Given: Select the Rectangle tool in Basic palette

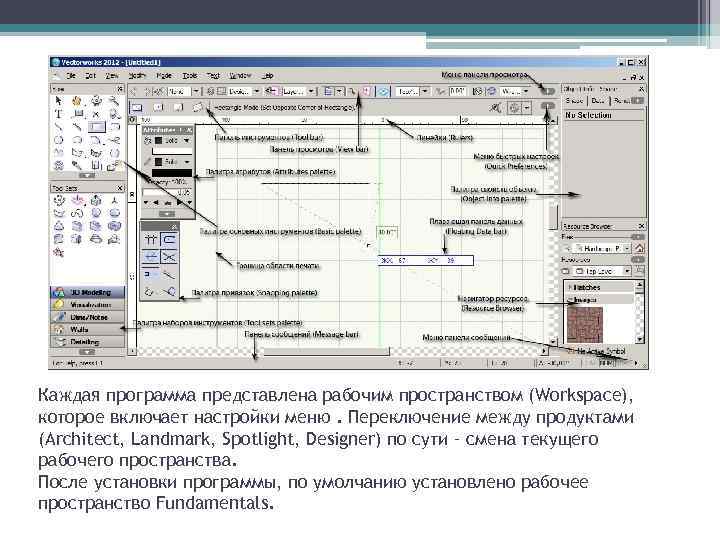Looking at the screenshot, I should tap(96, 127).
